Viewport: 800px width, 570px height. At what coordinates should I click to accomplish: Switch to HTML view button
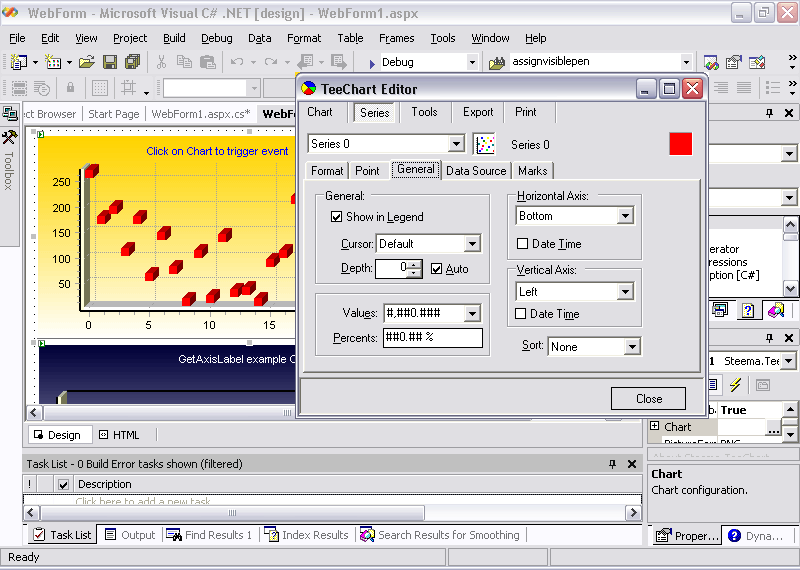coord(119,435)
